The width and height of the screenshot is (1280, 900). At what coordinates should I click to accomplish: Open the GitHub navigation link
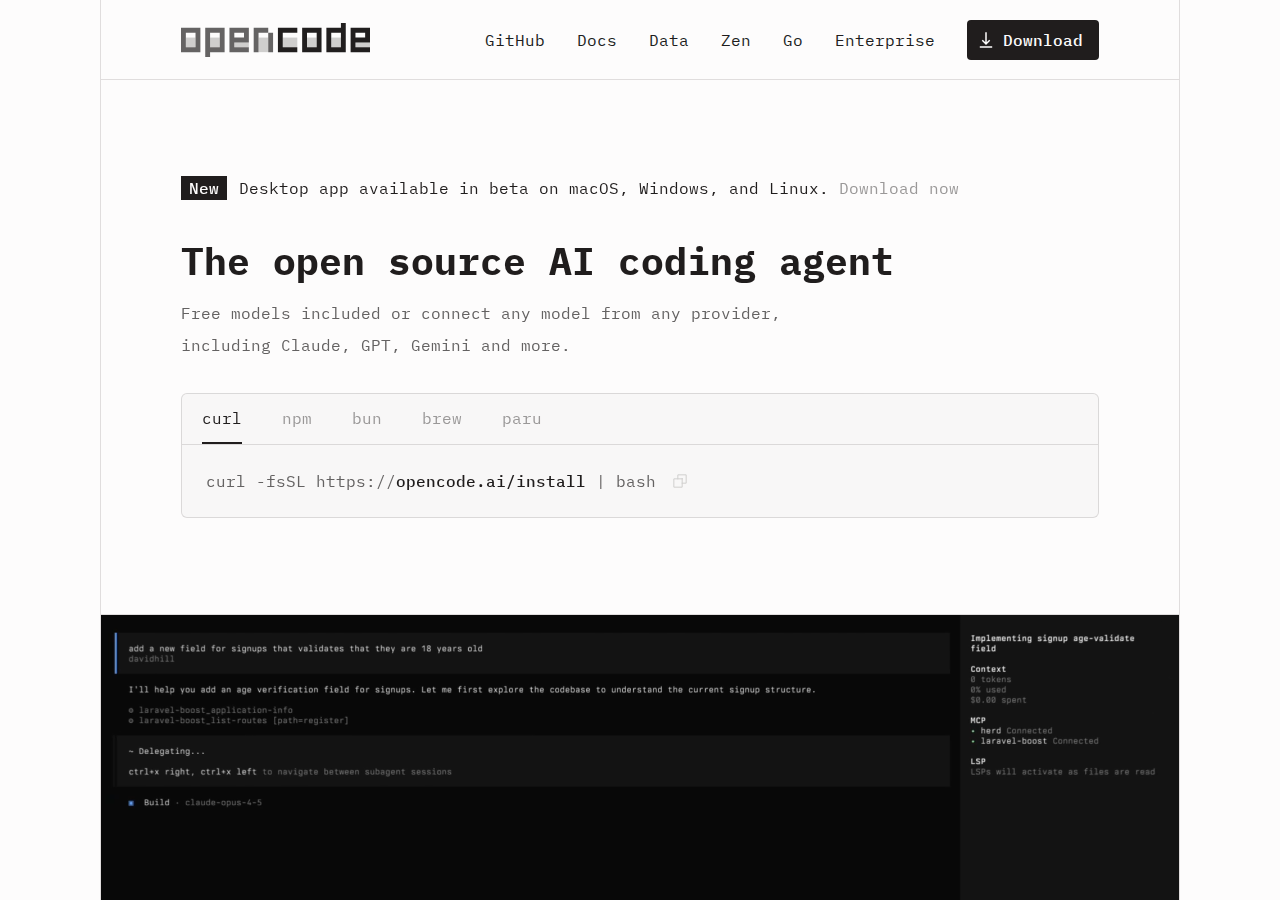[x=515, y=40]
